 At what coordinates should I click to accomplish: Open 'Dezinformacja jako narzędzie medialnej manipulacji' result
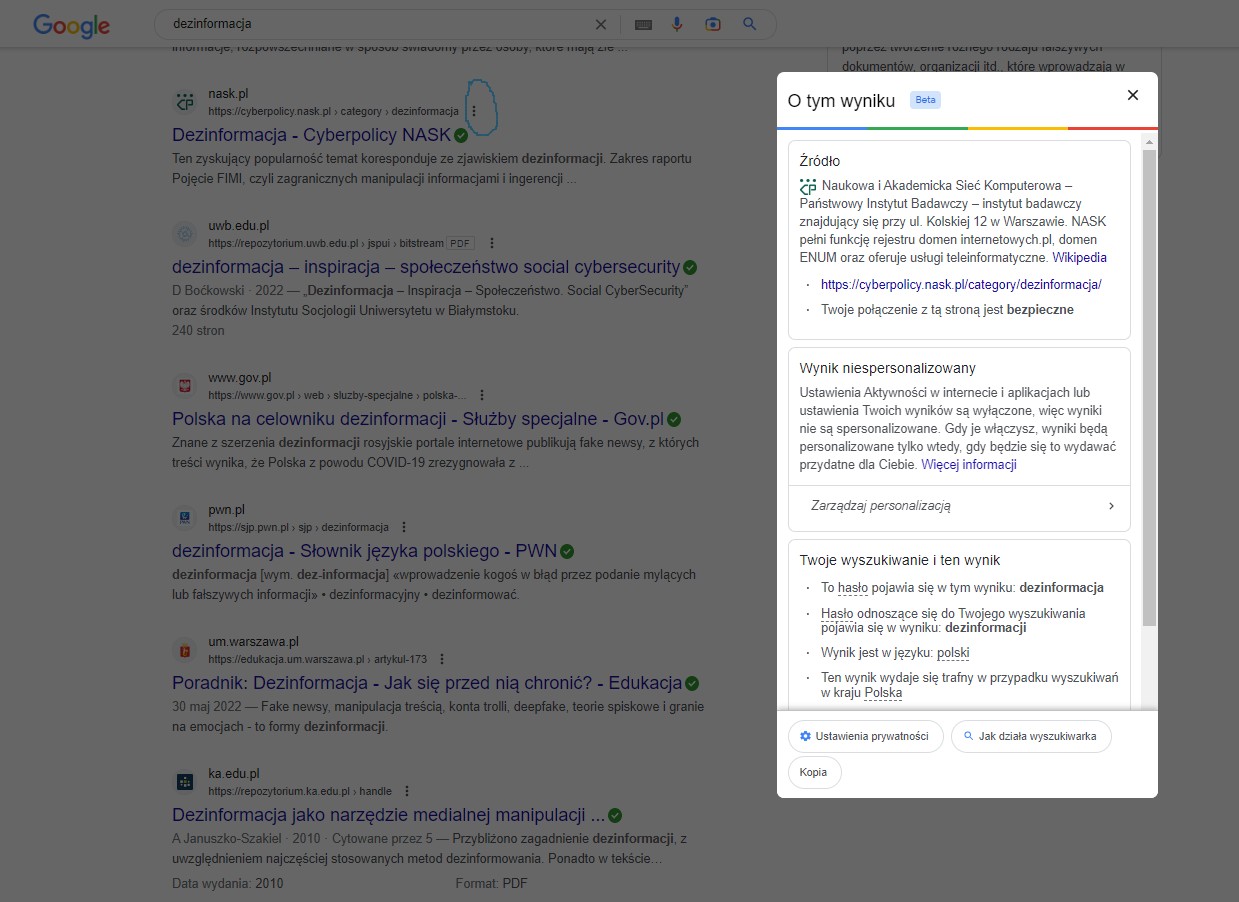click(x=388, y=815)
